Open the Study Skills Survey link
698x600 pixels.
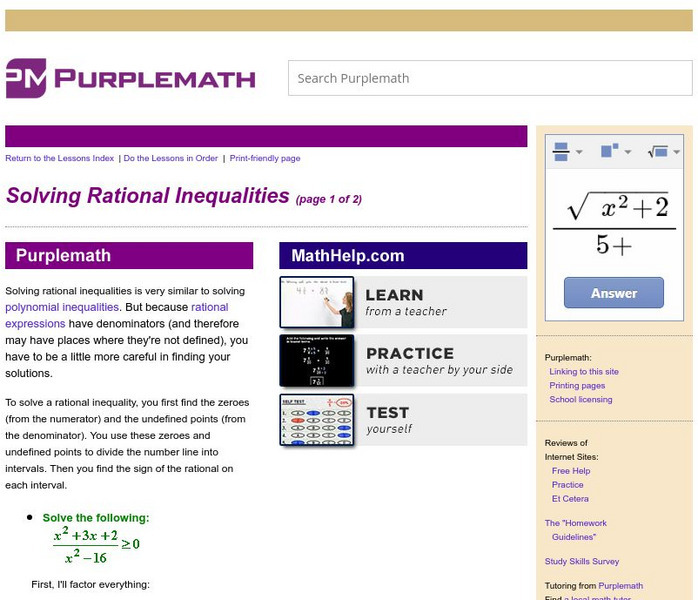pyautogui.click(x=582, y=562)
